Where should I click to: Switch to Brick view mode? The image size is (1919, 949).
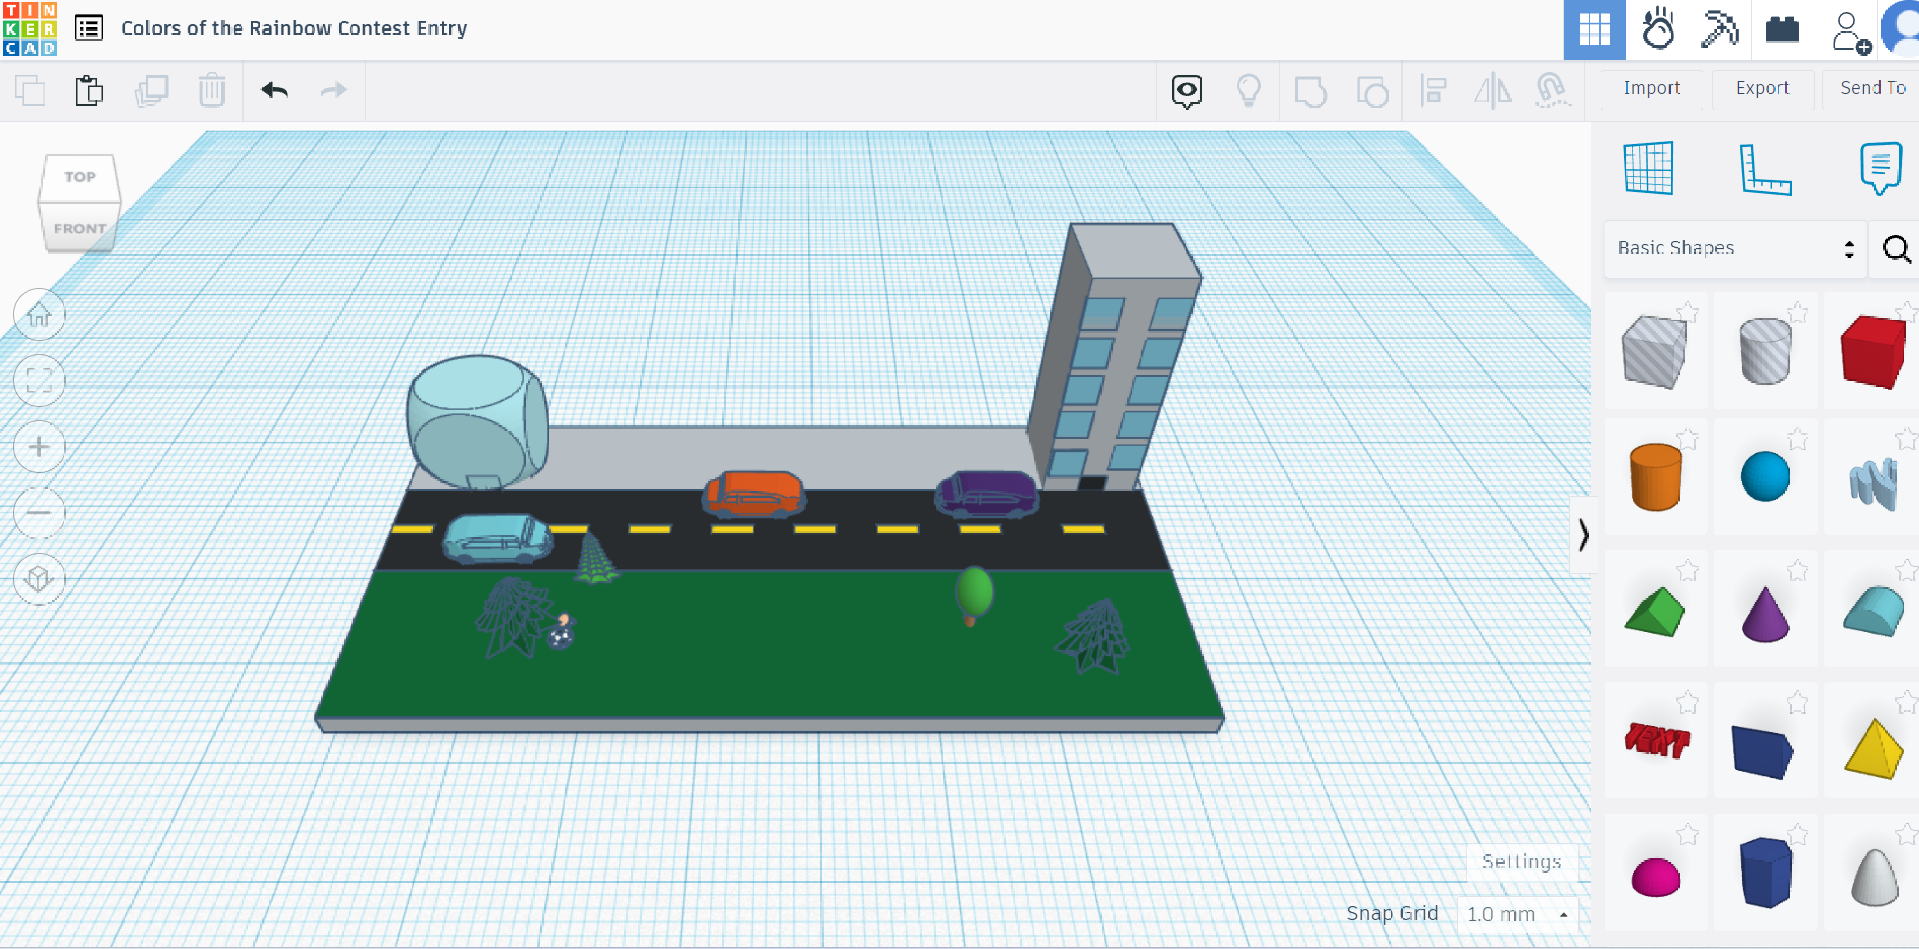[1784, 30]
